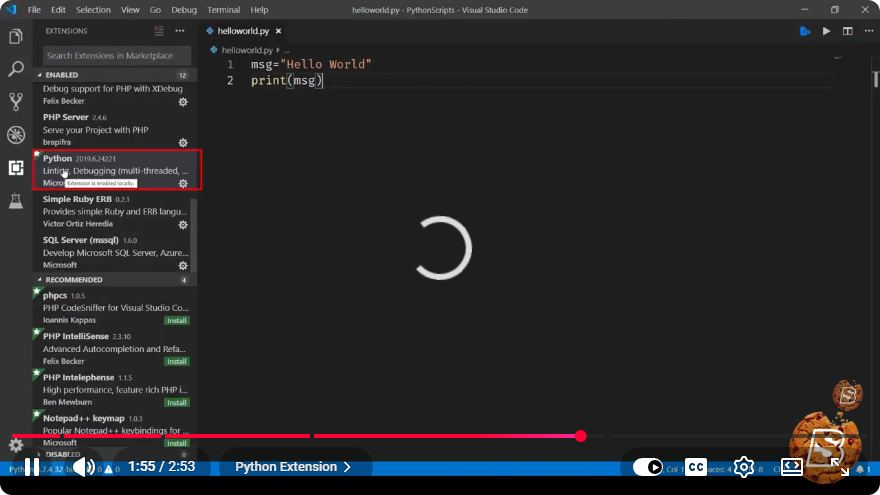
Task: Click the Search Extensions in Marketplace field
Action: [x=117, y=56]
